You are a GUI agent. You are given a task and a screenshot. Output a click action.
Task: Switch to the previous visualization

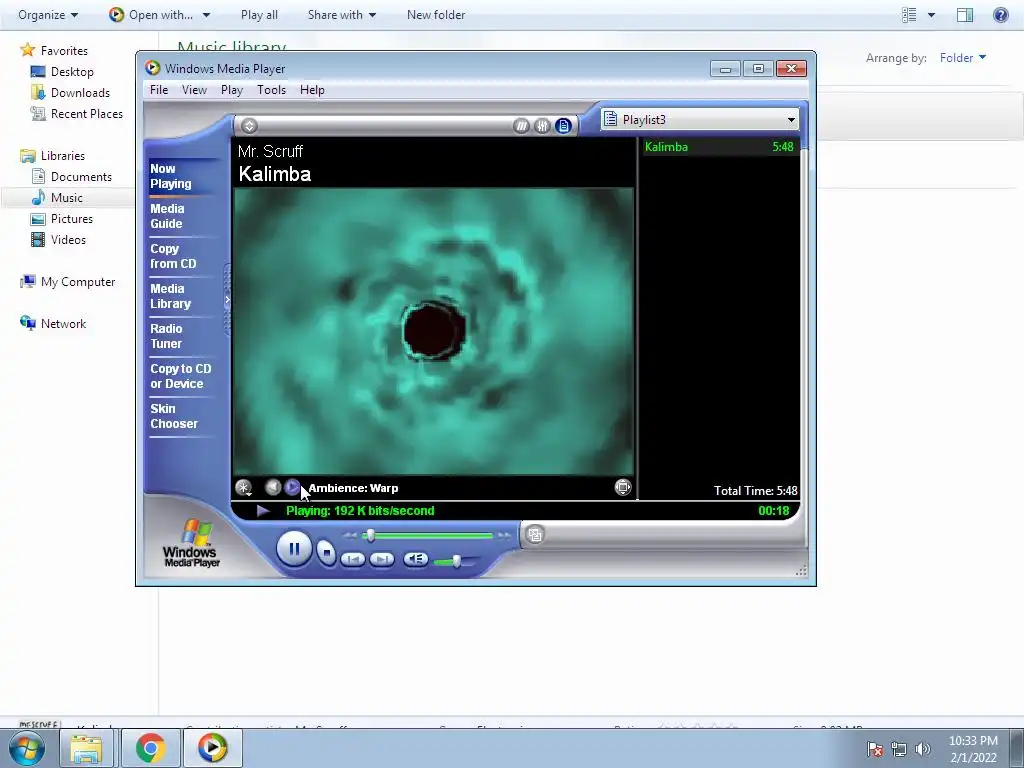[273, 487]
